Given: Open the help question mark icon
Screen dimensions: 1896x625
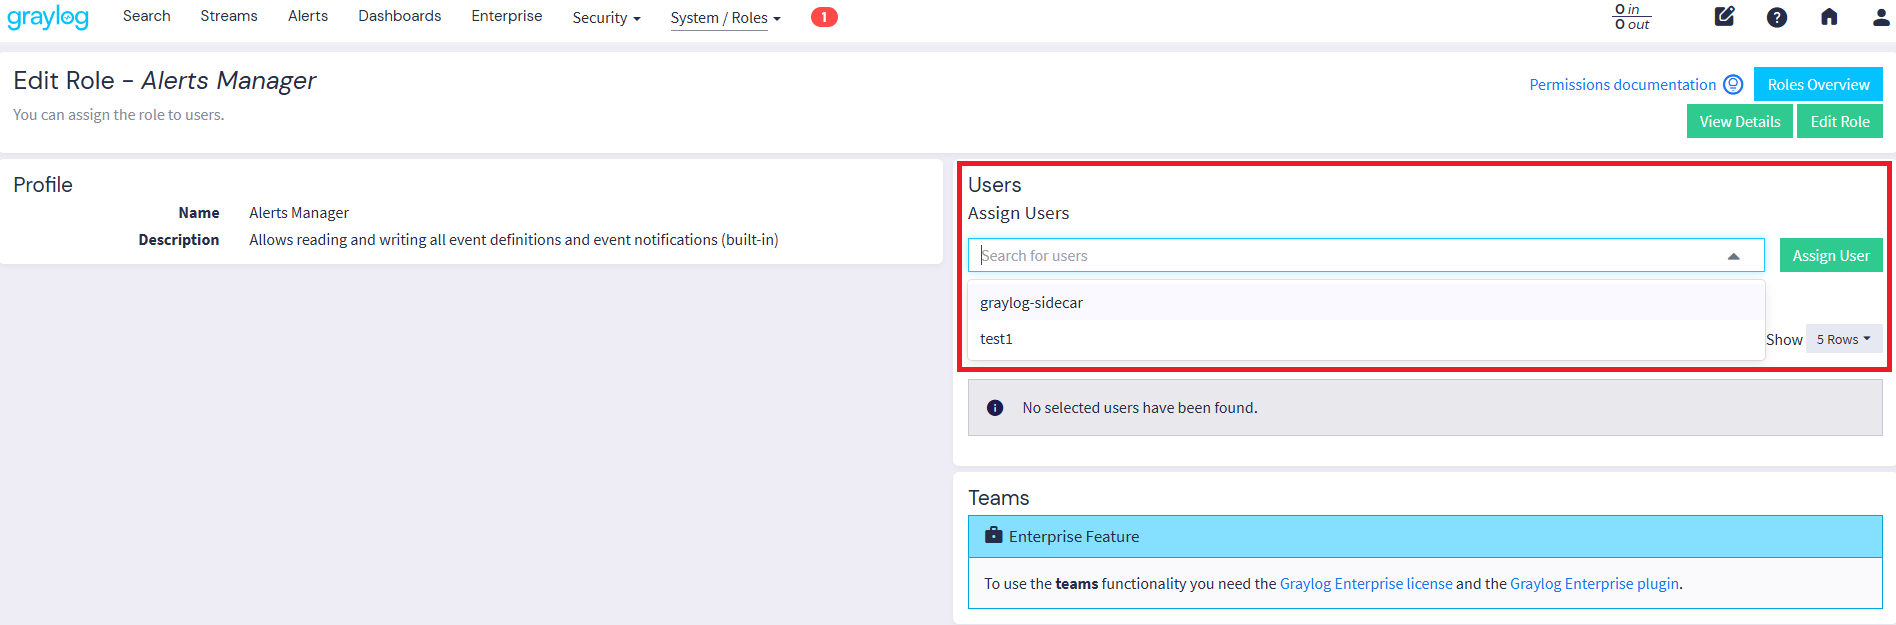Looking at the screenshot, I should [x=1776, y=17].
